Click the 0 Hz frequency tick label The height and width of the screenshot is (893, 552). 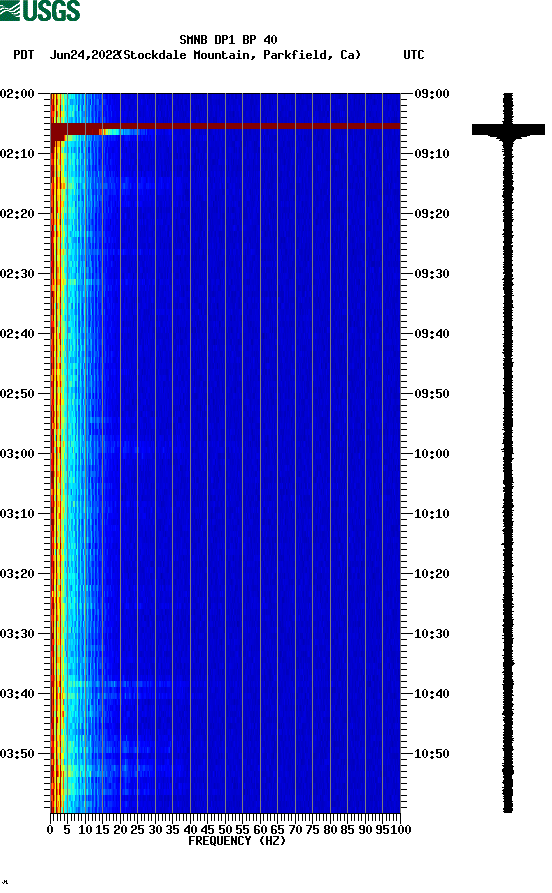click(x=50, y=830)
